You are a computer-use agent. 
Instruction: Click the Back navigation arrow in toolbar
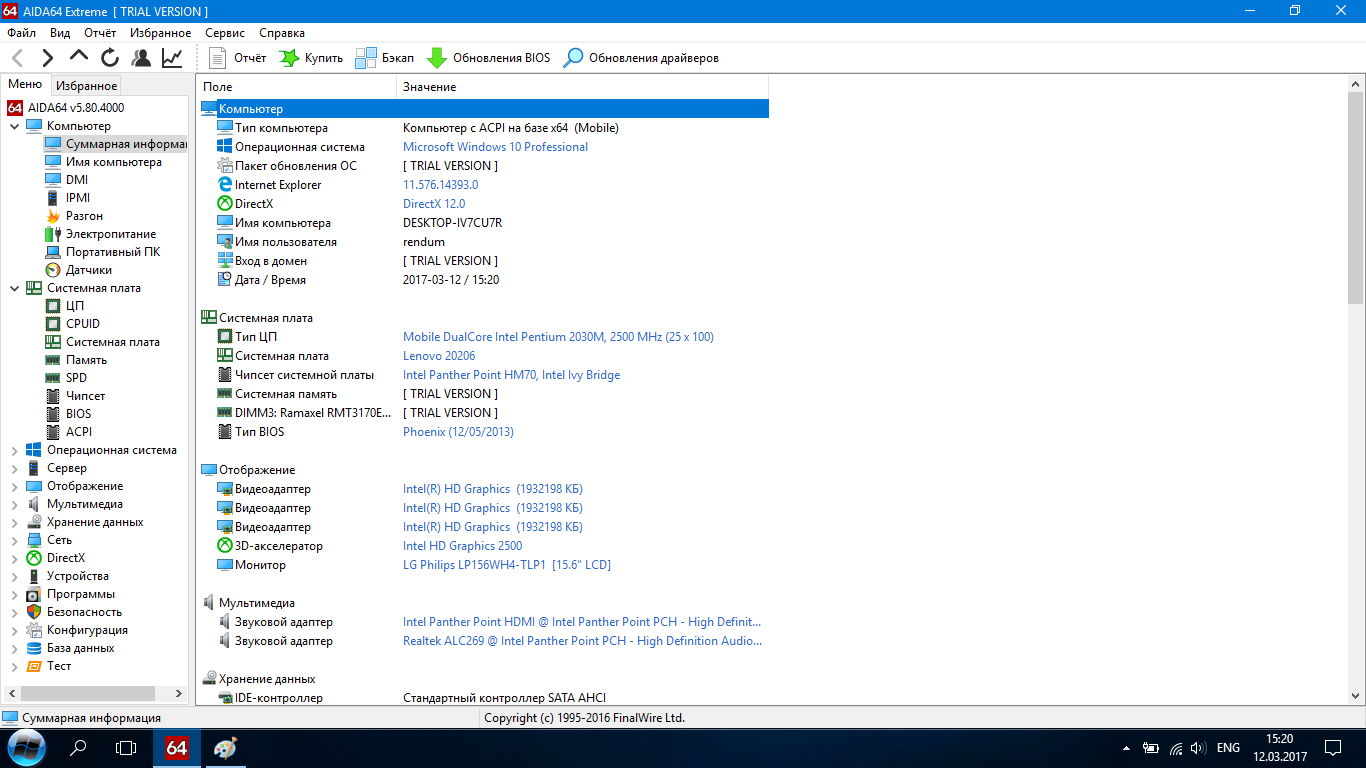point(17,58)
